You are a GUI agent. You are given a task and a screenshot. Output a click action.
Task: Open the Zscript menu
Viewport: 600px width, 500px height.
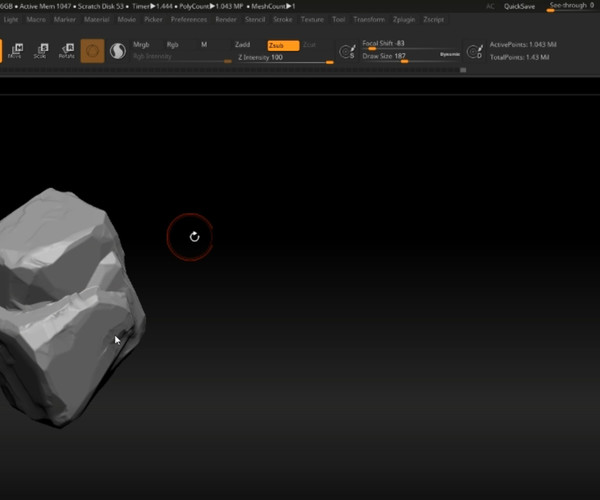click(434, 19)
